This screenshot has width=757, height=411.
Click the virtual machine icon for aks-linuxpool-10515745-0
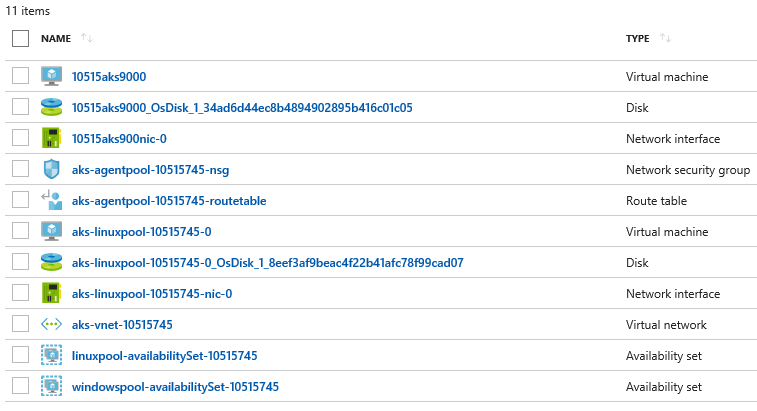(x=51, y=231)
